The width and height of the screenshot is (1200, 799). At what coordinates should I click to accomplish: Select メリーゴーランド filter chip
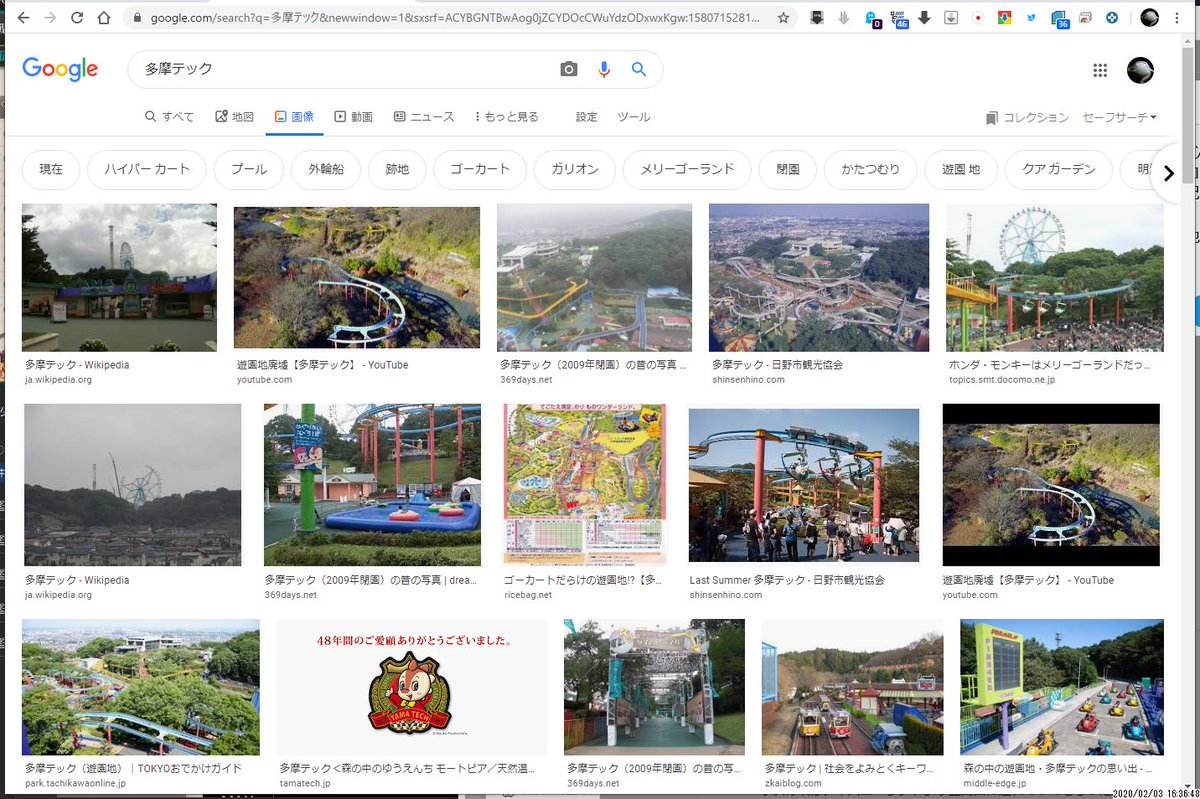click(x=687, y=169)
